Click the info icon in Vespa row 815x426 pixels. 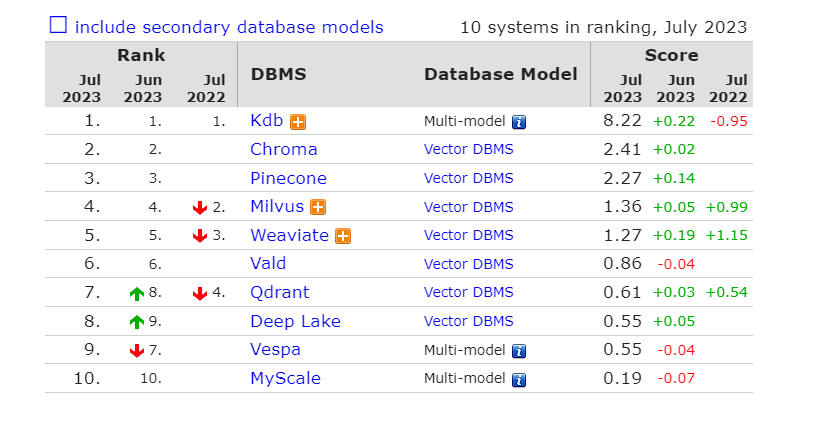[x=519, y=351]
